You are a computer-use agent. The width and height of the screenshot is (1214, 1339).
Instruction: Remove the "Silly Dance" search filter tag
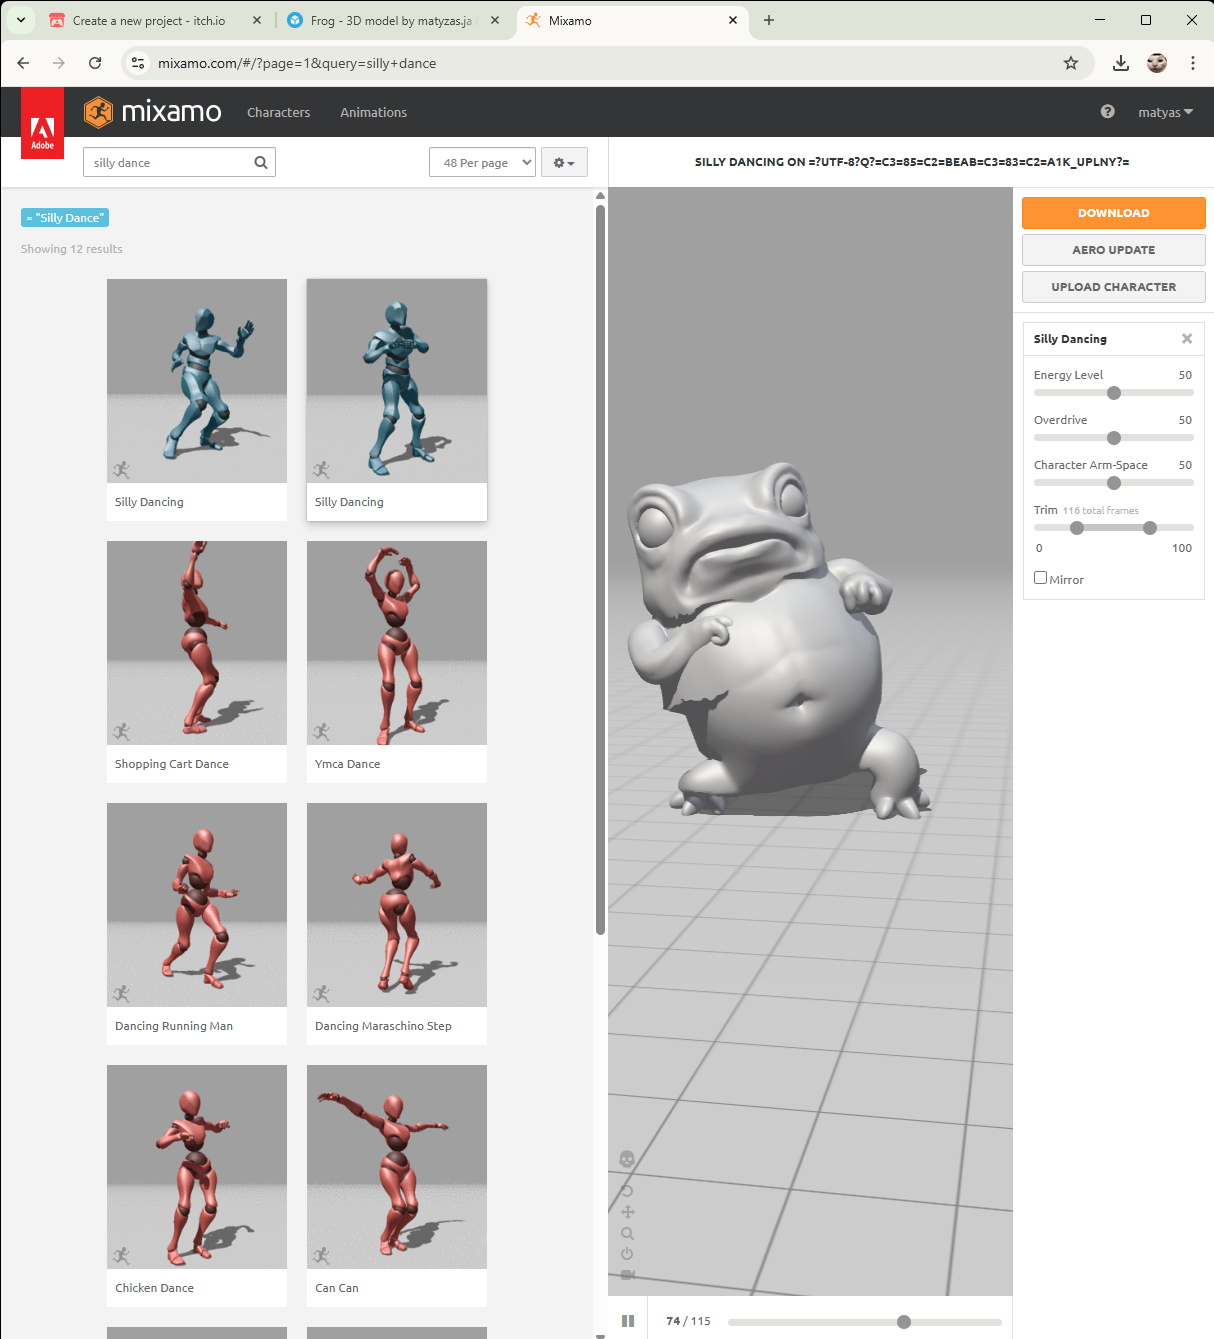click(x=65, y=218)
